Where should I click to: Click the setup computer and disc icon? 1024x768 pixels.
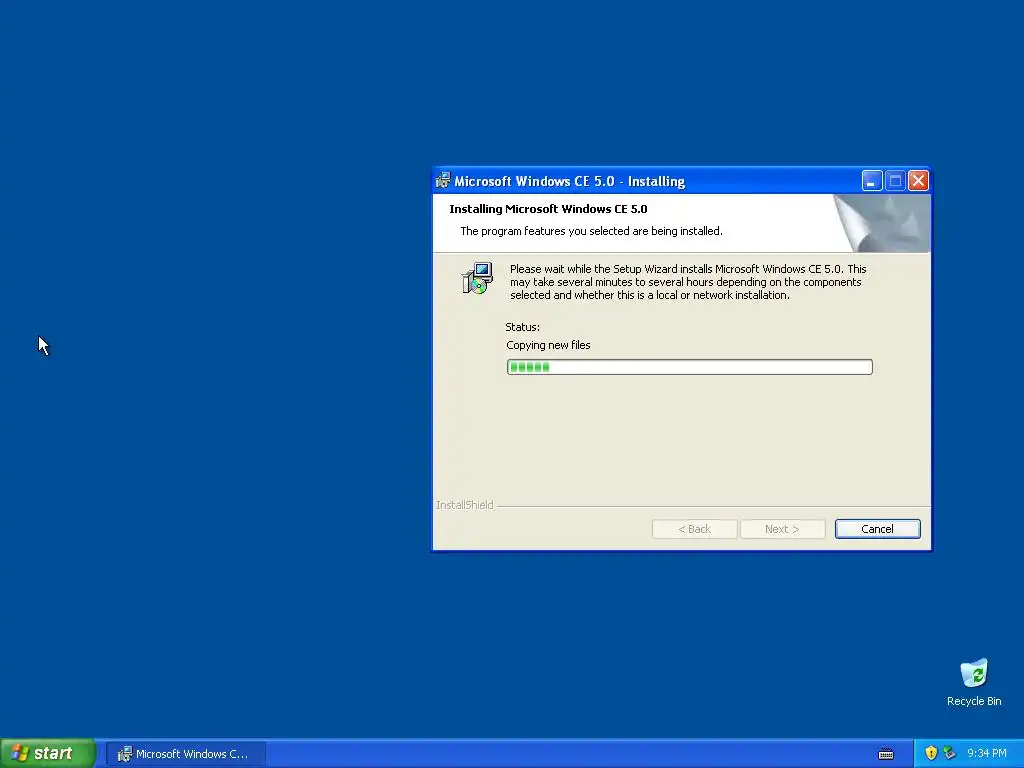(x=477, y=278)
